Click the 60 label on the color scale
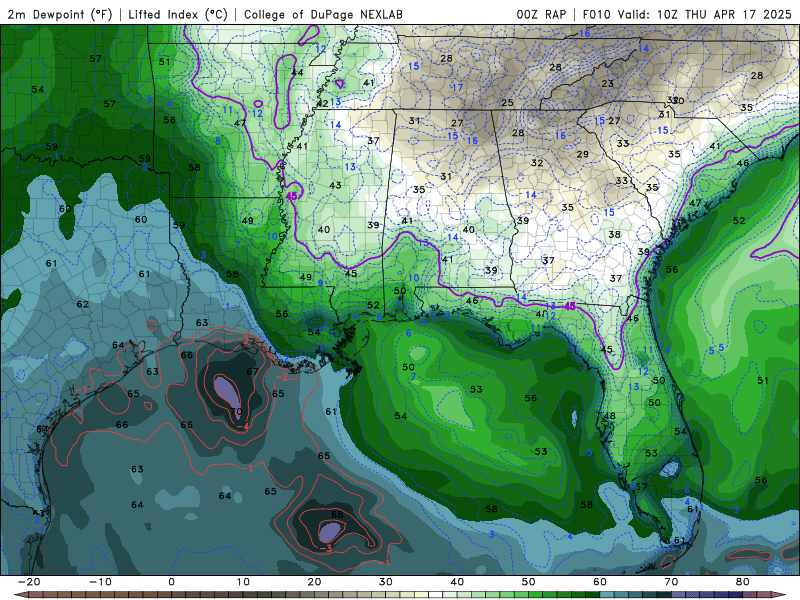The height and width of the screenshot is (600, 800). 600,582
